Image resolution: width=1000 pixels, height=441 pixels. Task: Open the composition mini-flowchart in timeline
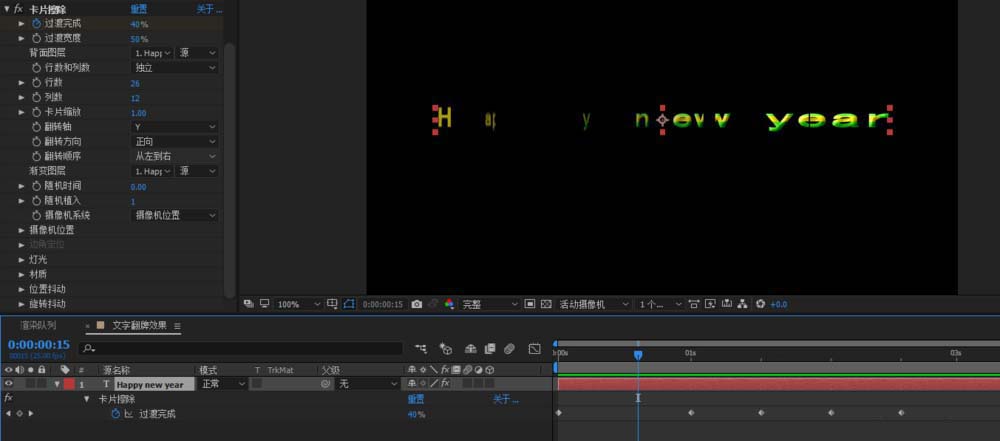pos(421,348)
